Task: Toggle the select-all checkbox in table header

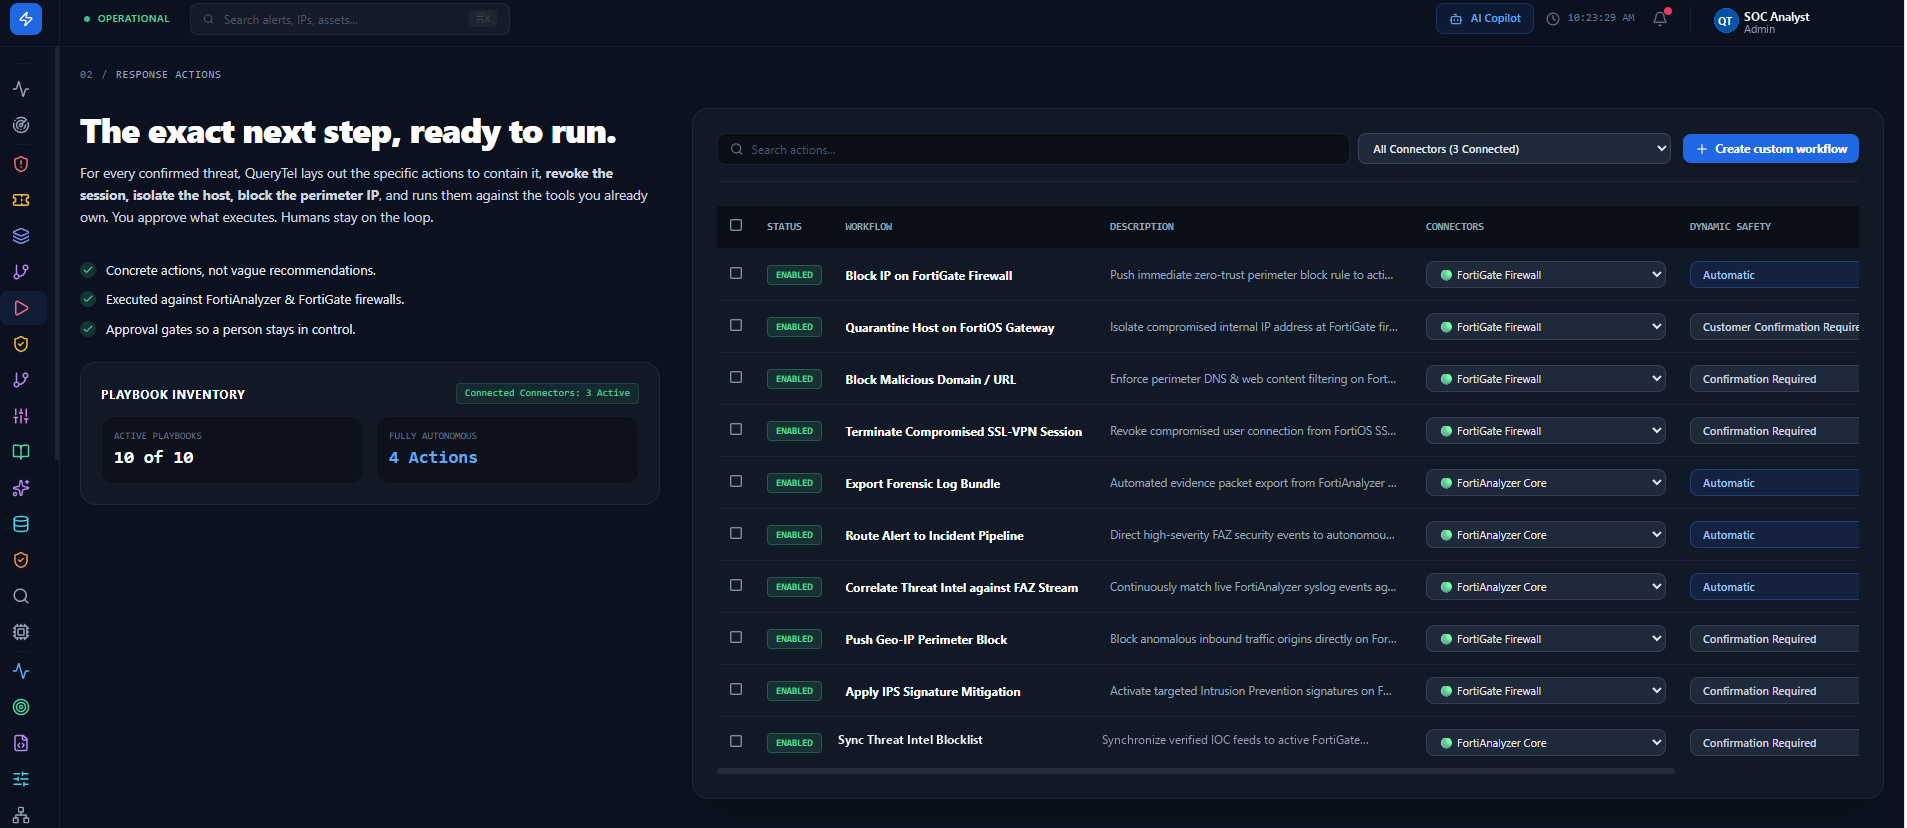Action: pyautogui.click(x=736, y=225)
